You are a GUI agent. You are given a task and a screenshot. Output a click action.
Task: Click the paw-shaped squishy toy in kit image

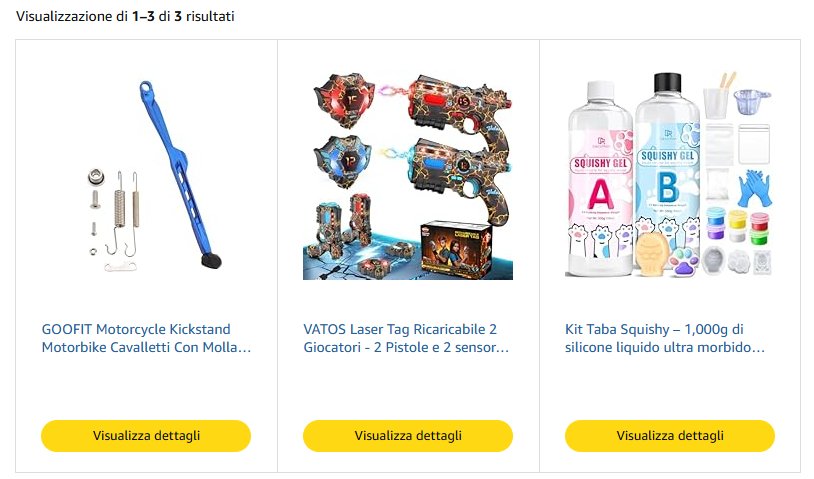[684, 262]
